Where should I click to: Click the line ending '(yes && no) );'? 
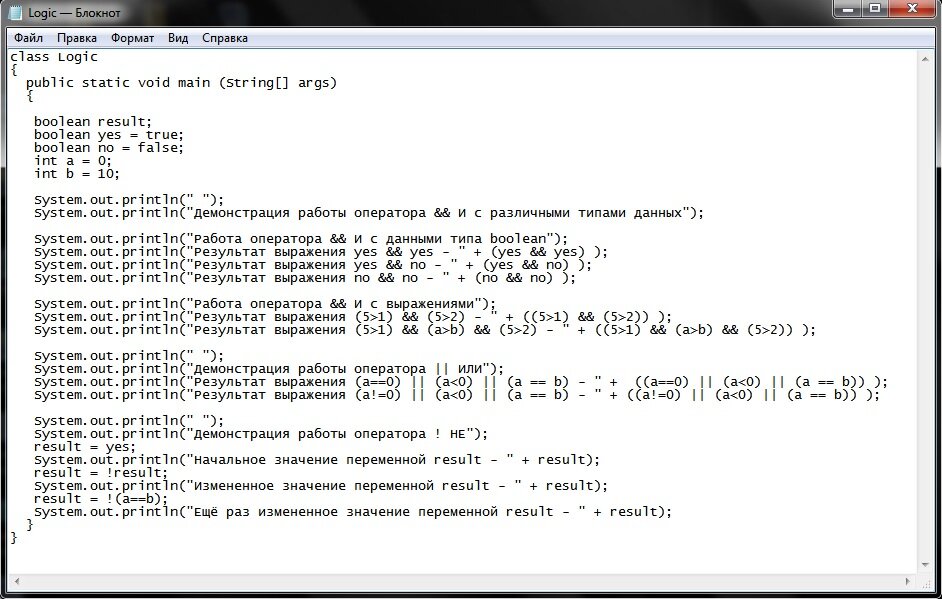tap(313, 265)
